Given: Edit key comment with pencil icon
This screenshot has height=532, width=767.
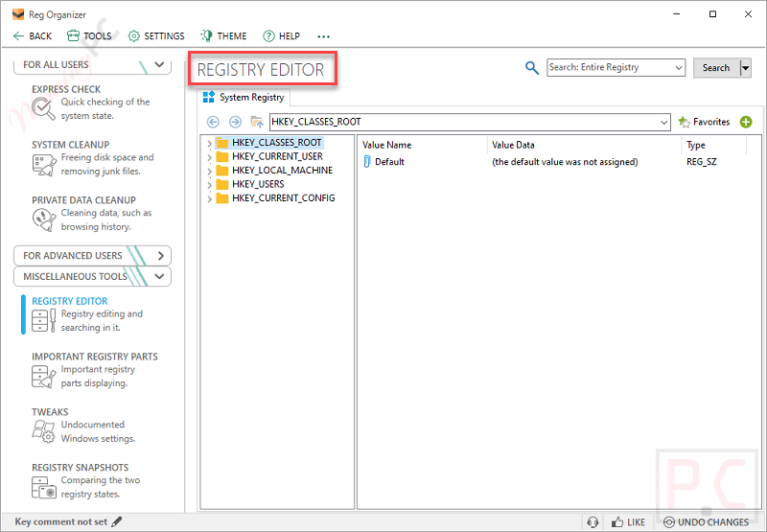Looking at the screenshot, I should [x=116, y=522].
